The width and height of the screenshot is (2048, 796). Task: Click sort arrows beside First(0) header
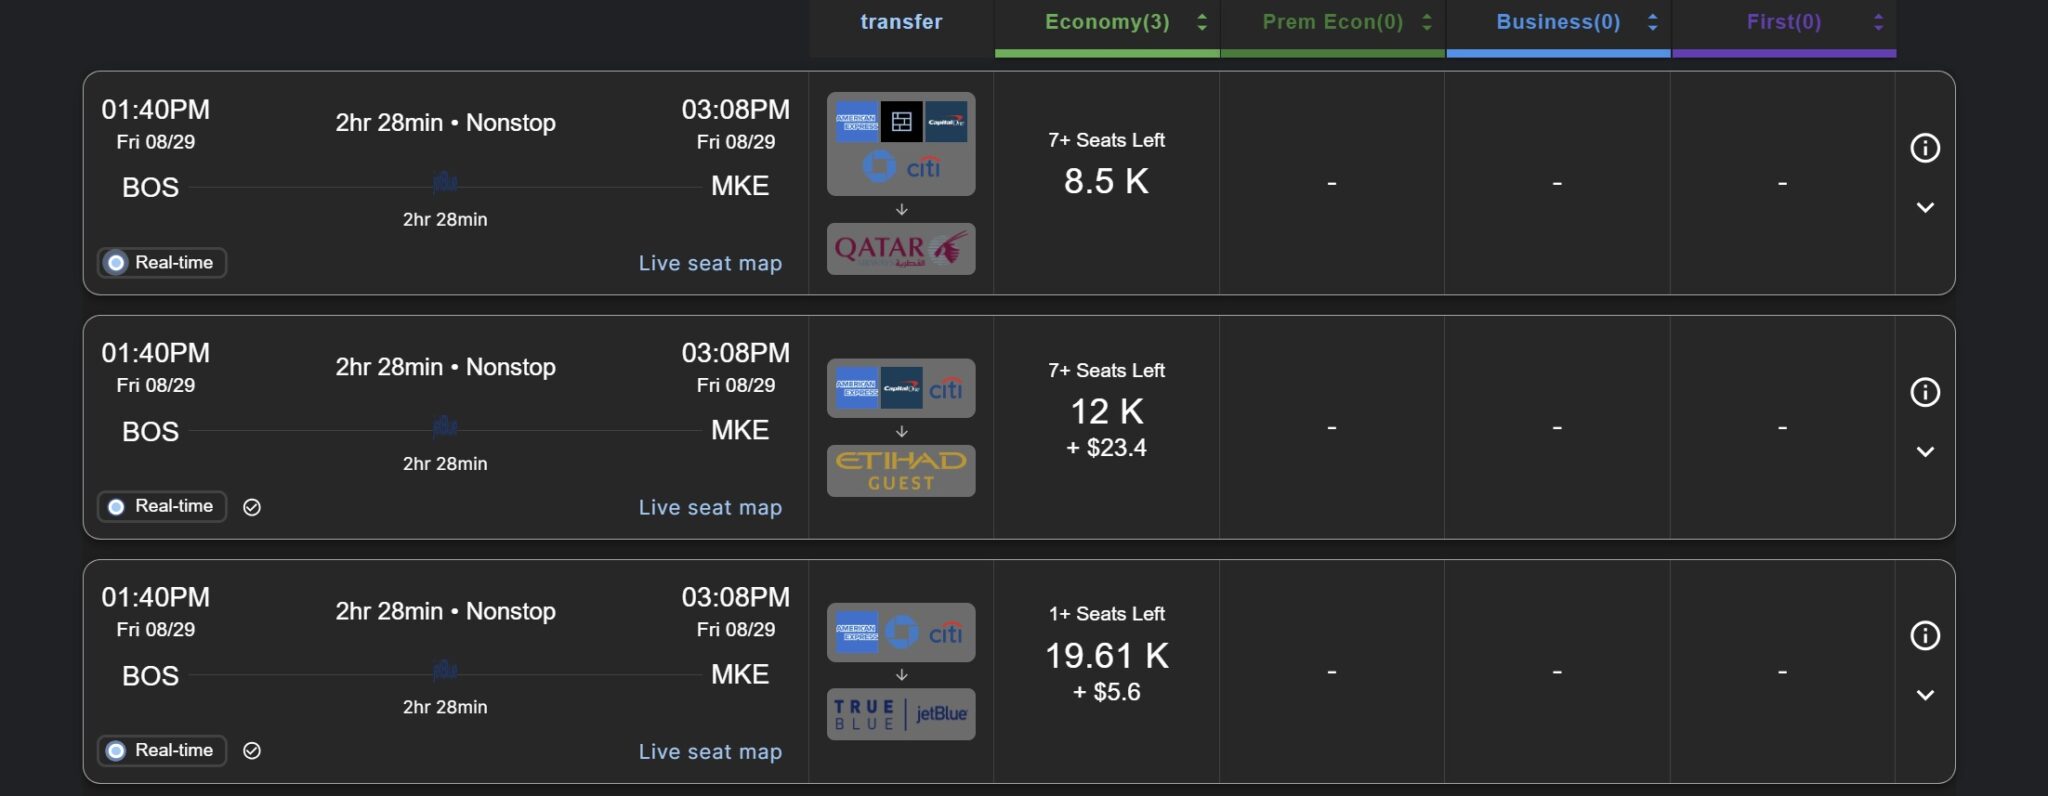coord(1878,22)
